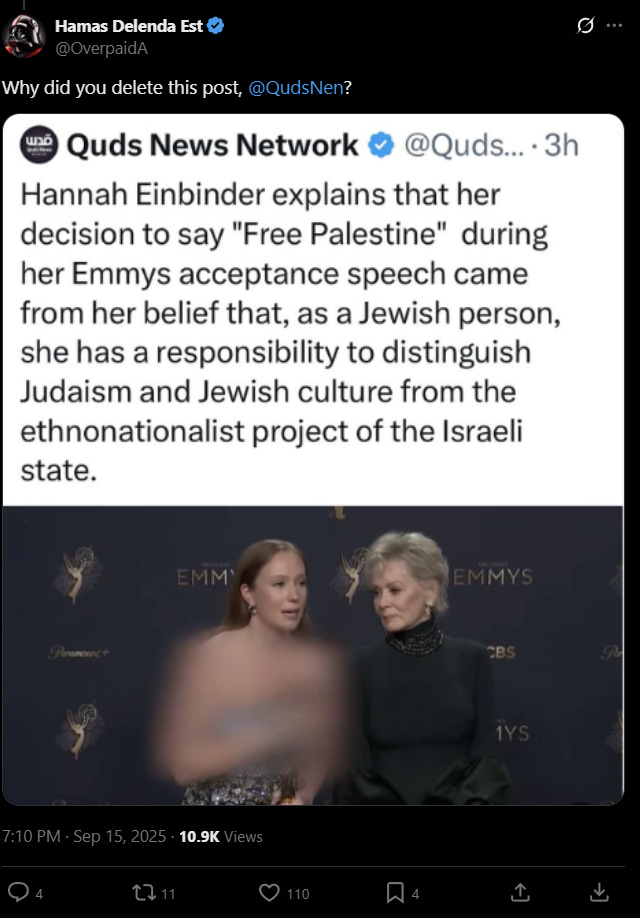This screenshot has width=640, height=918.
Task: Open the Hamas Delenda Est profile name
Action: click(x=128, y=26)
